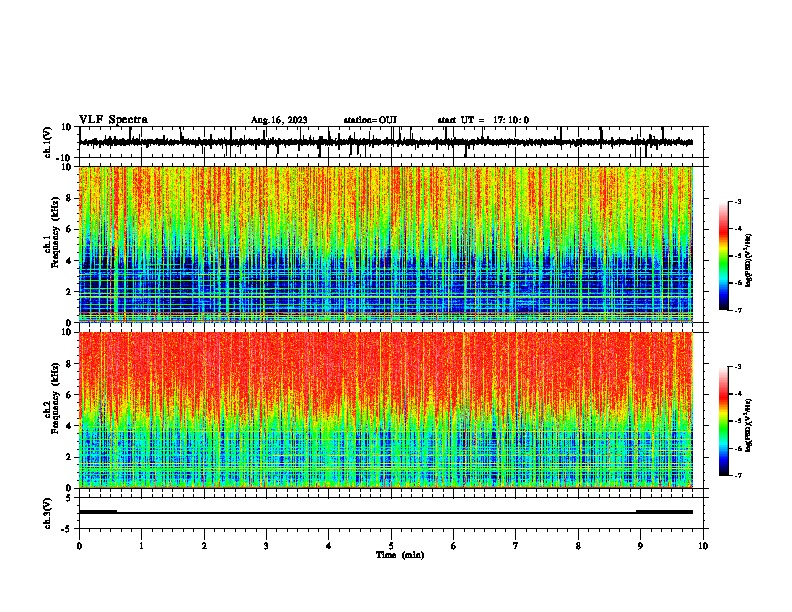Click the ch.2 color scale bar

point(724,421)
